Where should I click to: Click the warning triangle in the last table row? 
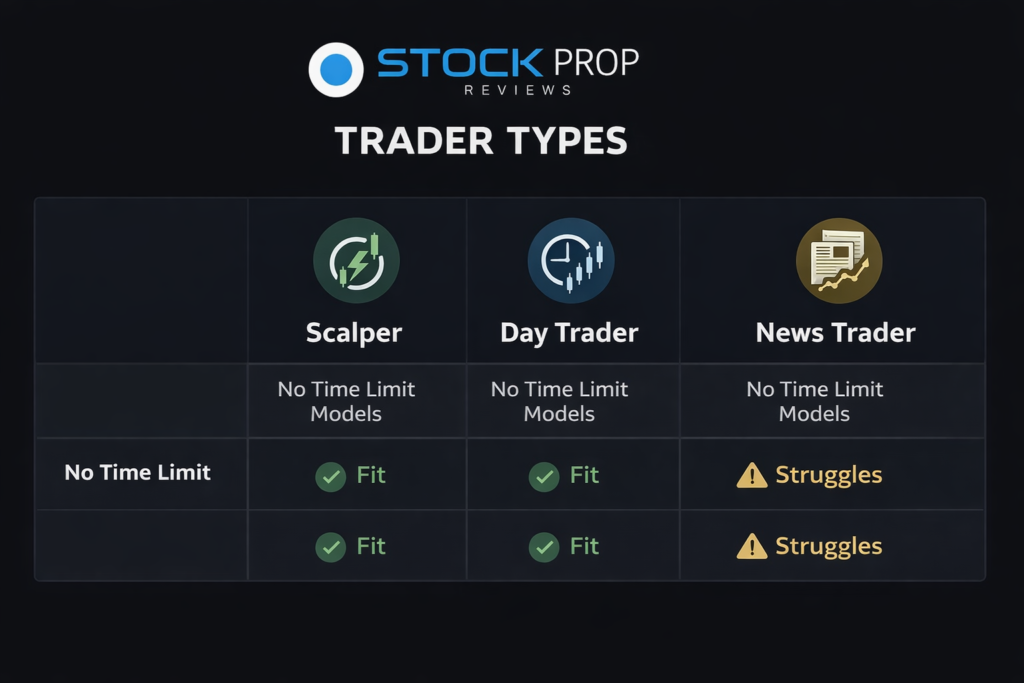click(x=752, y=547)
